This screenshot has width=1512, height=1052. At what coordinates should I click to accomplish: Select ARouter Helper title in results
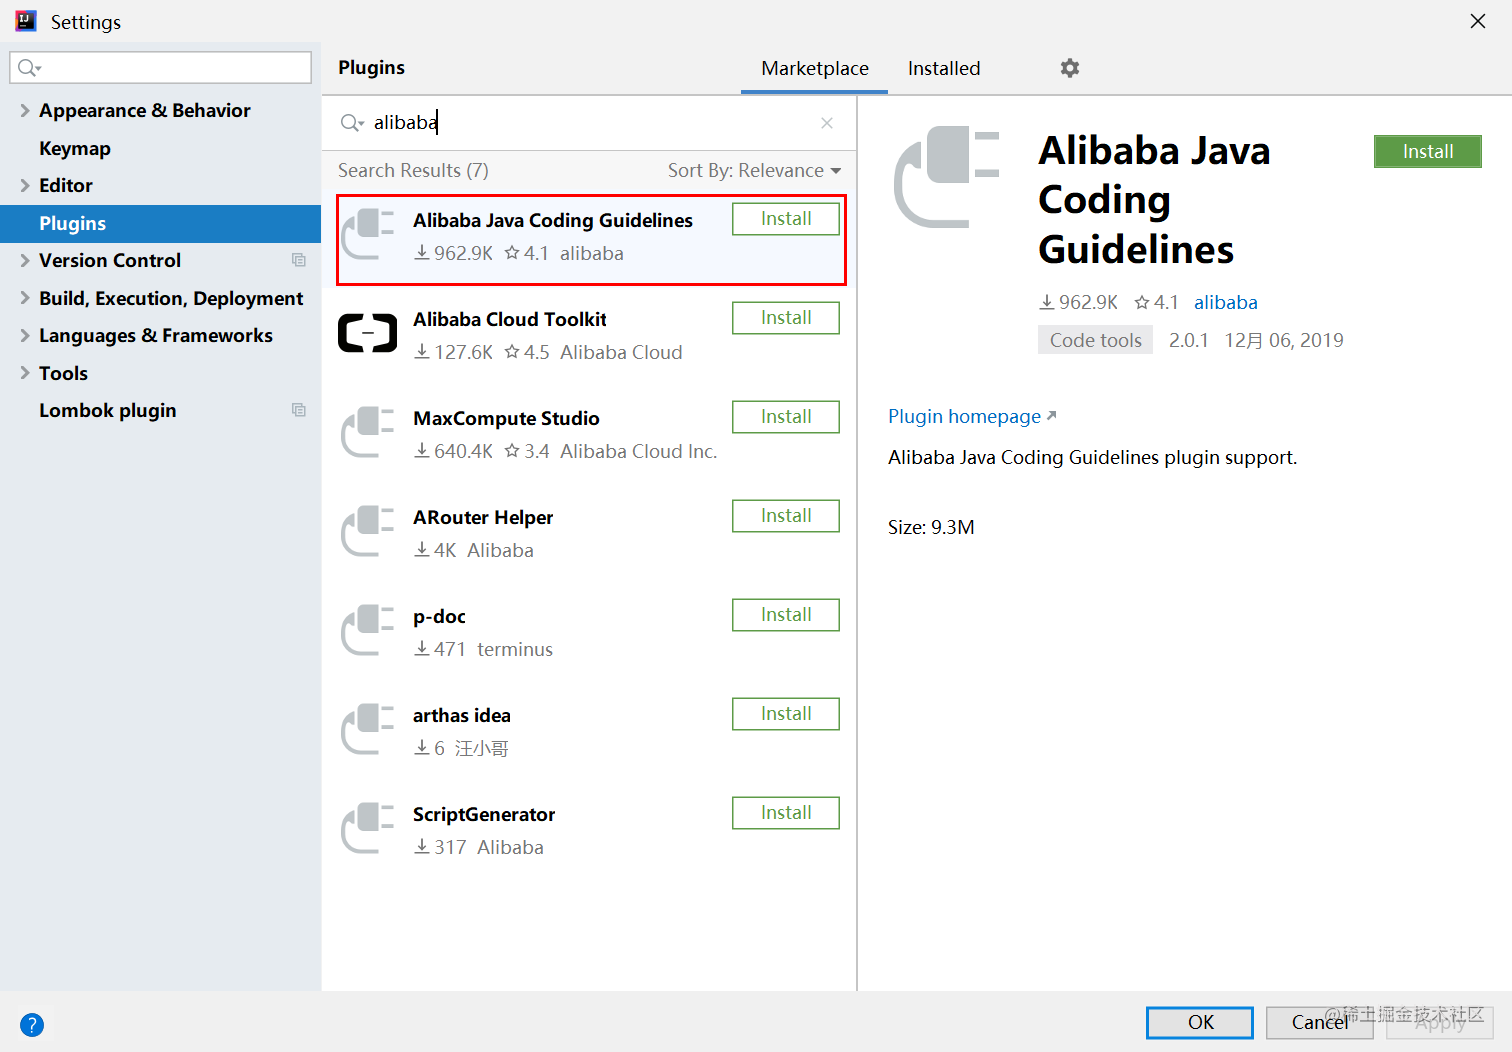pos(483,517)
